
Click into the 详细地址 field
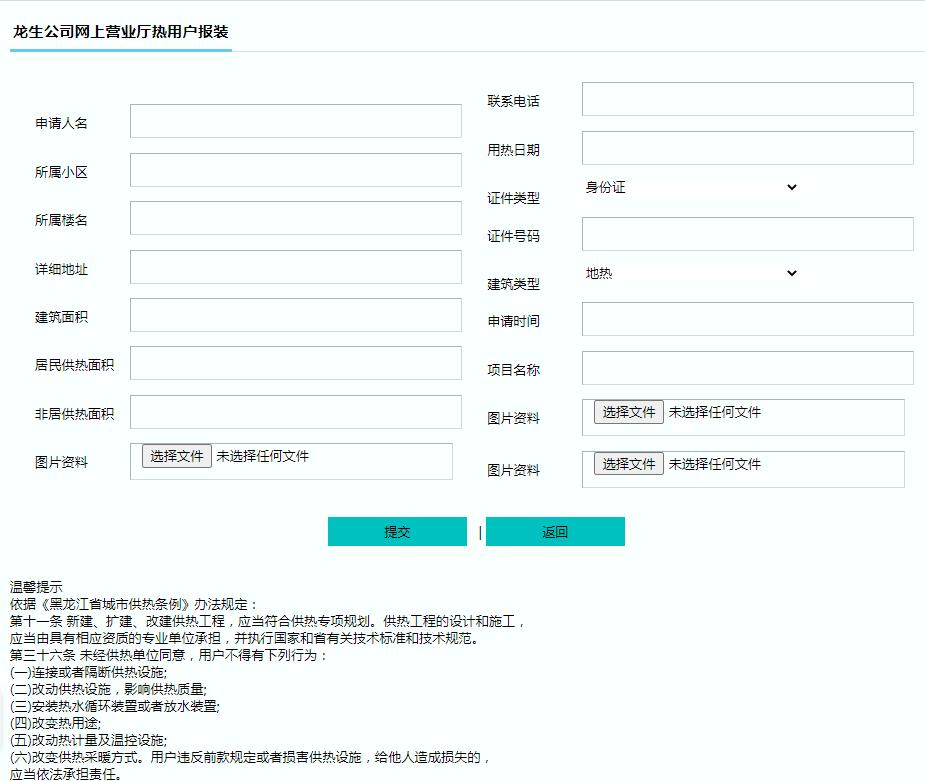tap(295, 267)
